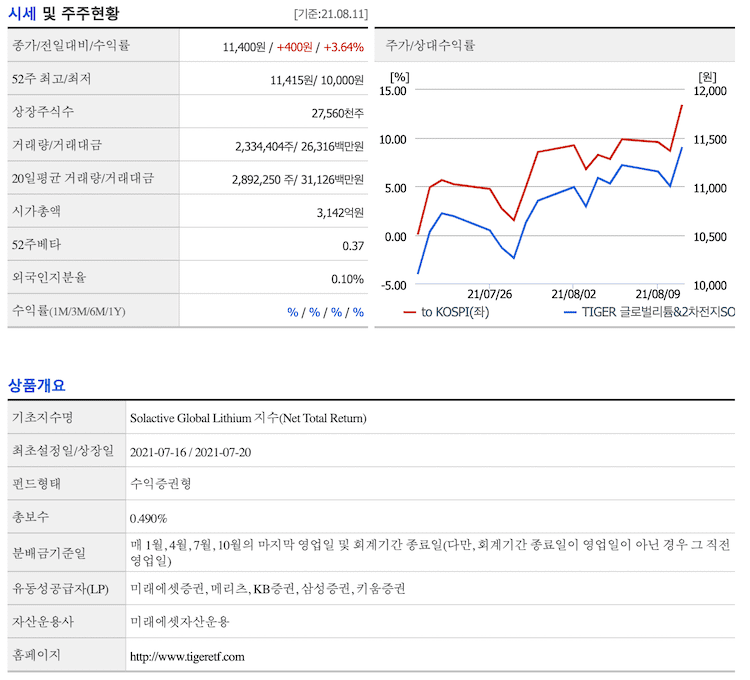The width and height of the screenshot is (750, 680).
Task: Select the 자산운용사 row label
Action: click(43, 621)
